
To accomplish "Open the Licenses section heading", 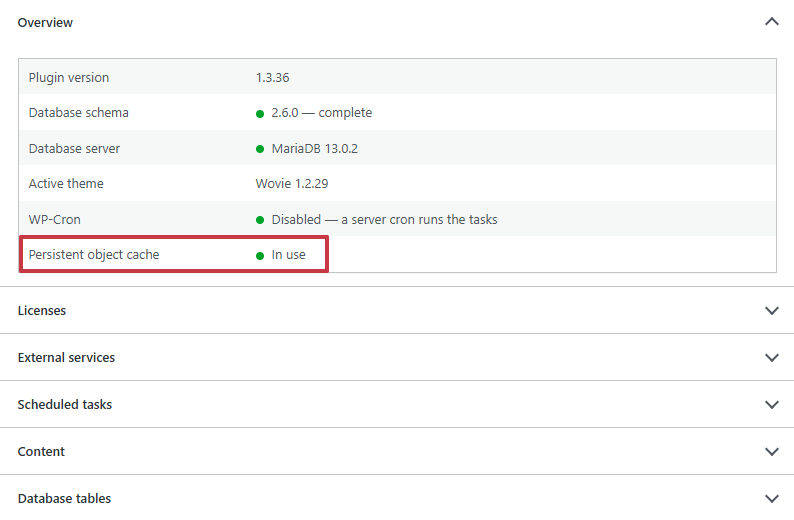I will pos(42,310).
